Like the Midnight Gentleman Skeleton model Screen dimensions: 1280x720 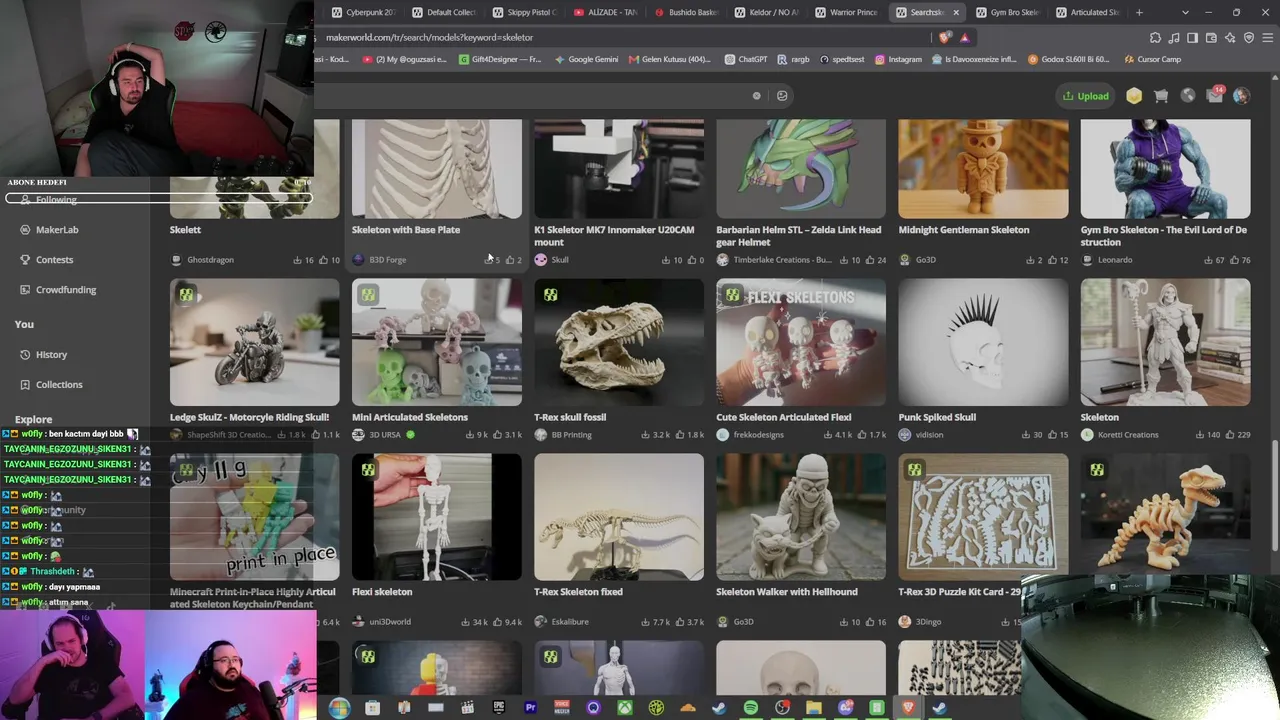coord(1058,260)
